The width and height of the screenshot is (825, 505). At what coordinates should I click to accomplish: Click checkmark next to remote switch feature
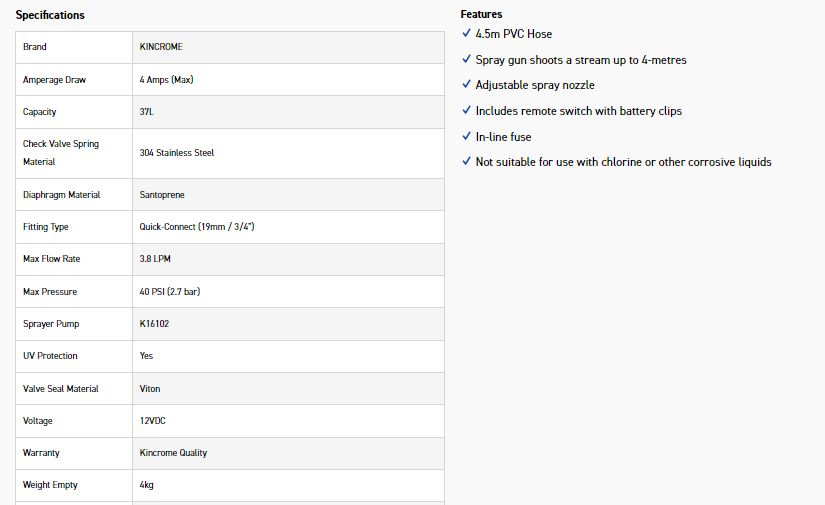pos(466,110)
